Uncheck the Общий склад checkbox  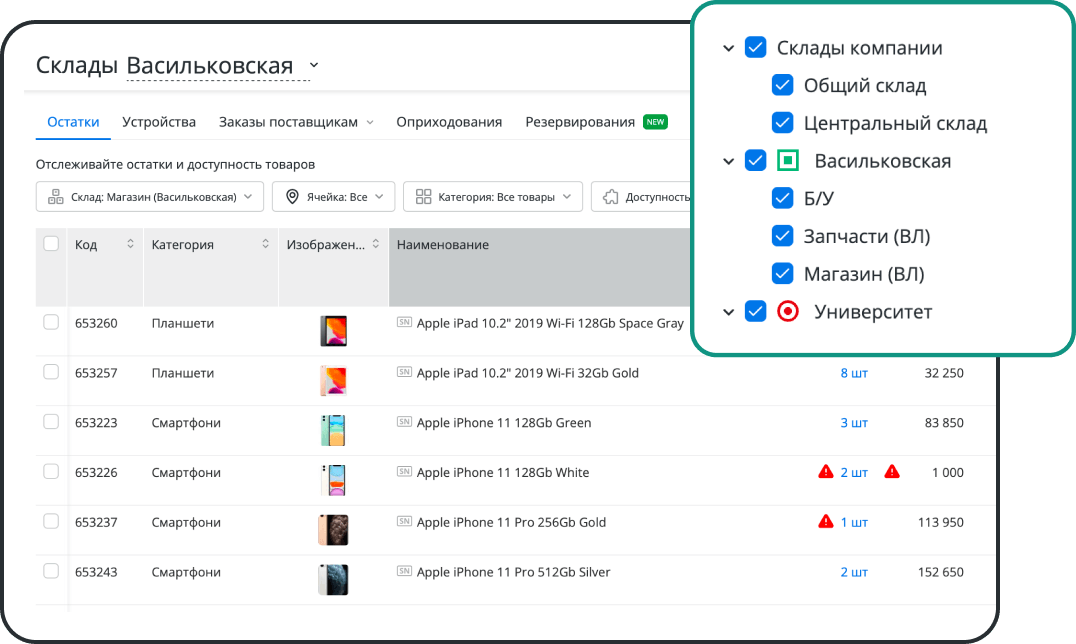pyautogui.click(x=782, y=85)
